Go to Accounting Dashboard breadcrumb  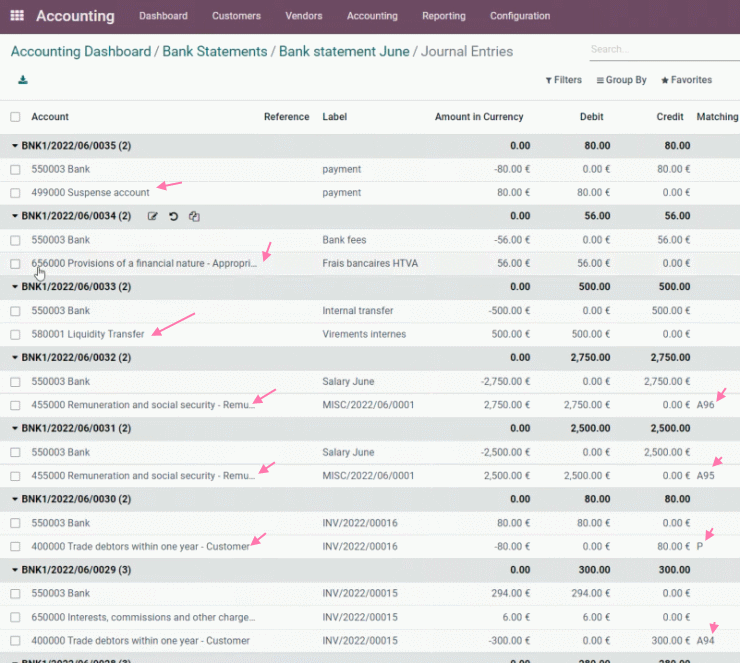[x=81, y=51]
